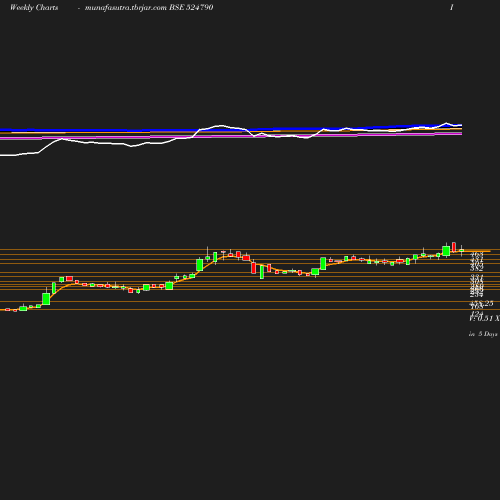Click the "Weekly Charts" title text
The height and width of the screenshot is (500, 500).
pyautogui.click(x=34, y=8)
